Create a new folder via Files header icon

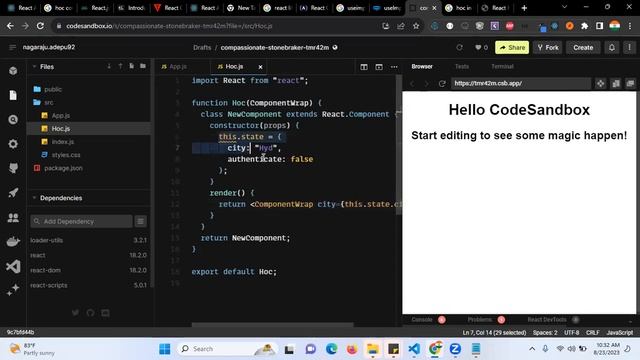click(143, 66)
